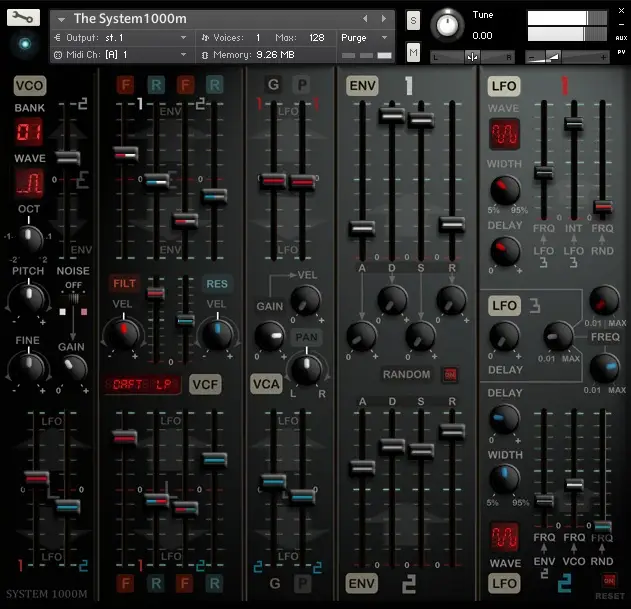Go to previous instrument preset arrow
631x609 pixels.
point(365,19)
